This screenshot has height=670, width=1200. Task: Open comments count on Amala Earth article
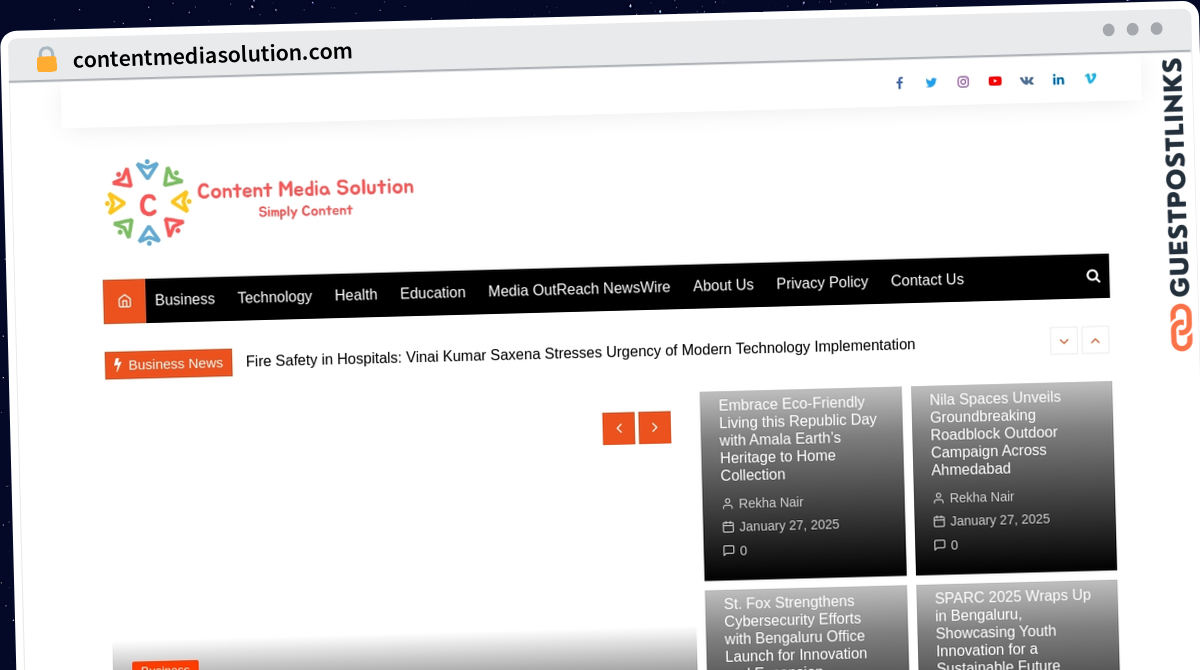tap(735, 551)
